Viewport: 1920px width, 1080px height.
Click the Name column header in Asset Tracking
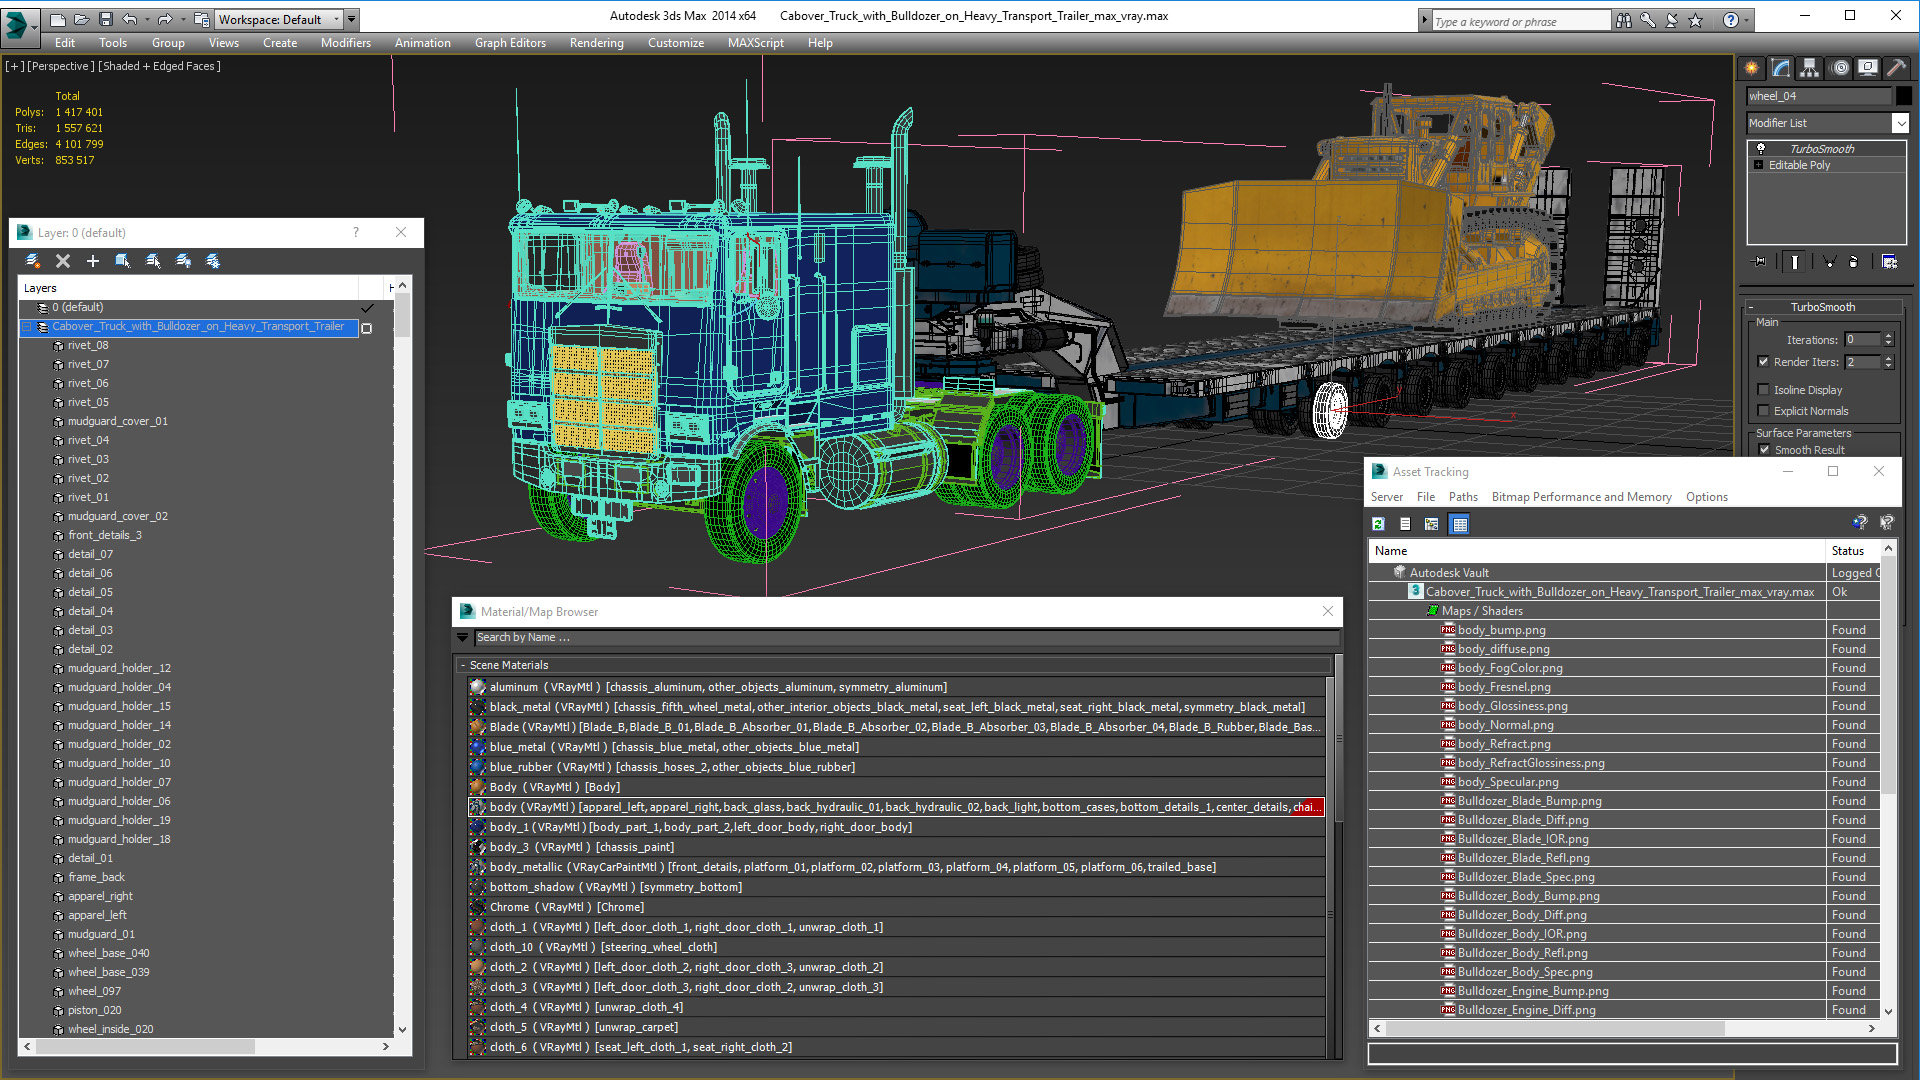pos(1596,551)
